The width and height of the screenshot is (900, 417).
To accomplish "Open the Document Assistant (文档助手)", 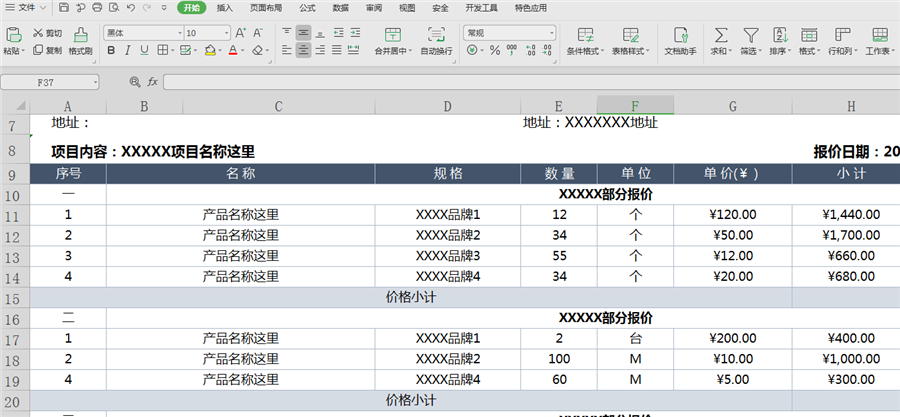I will point(680,41).
